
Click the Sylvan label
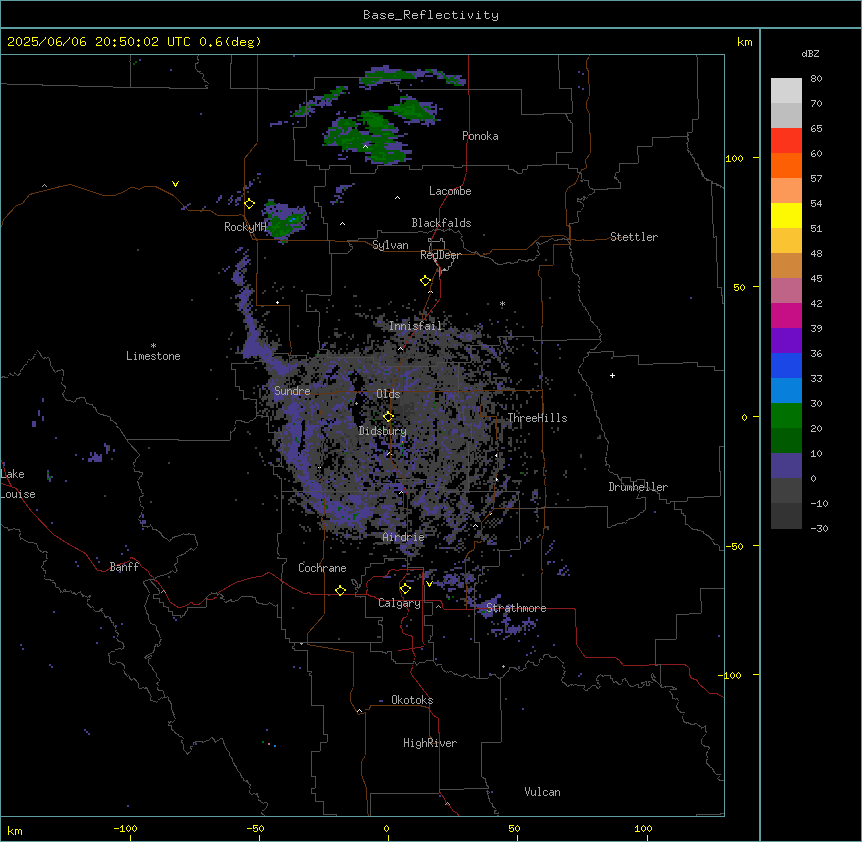pyautogui.click(x=390, y=245)
